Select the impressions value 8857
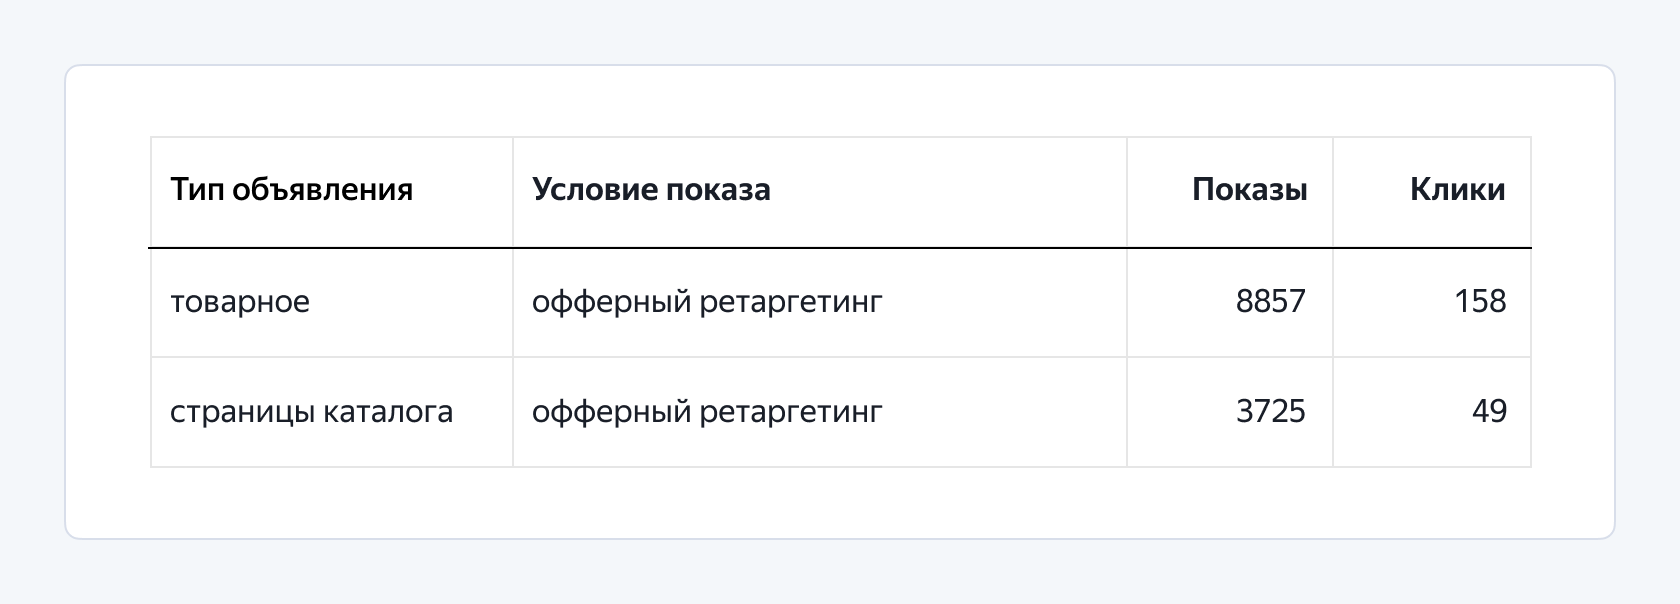The width and height of the screenshot is (1680, 604). pos(1270,302)
